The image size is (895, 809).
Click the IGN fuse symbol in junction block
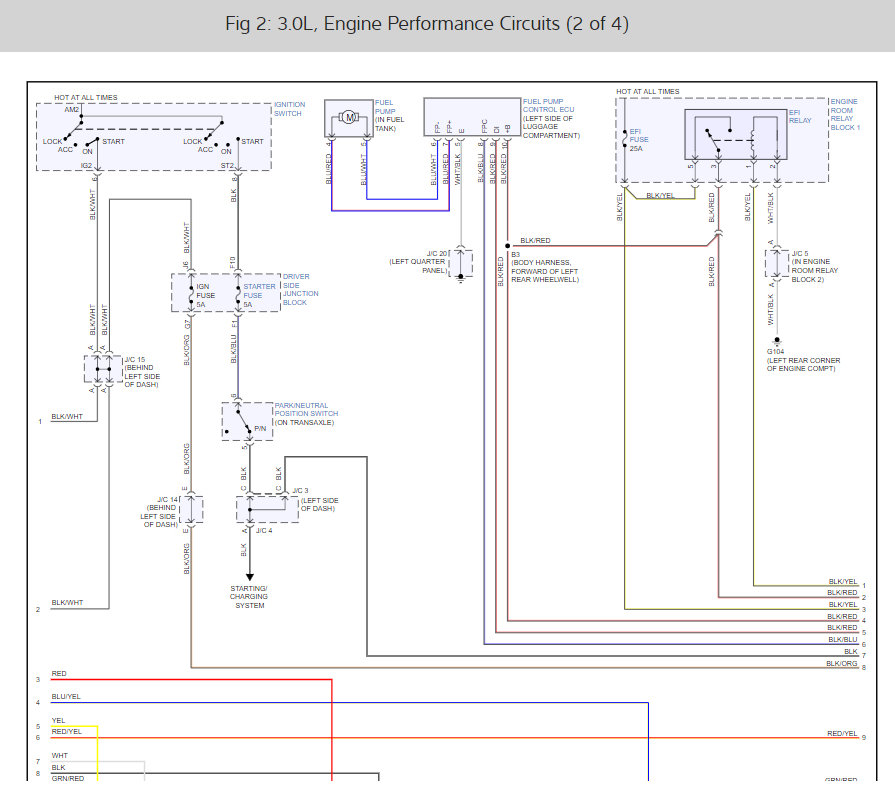191,293
